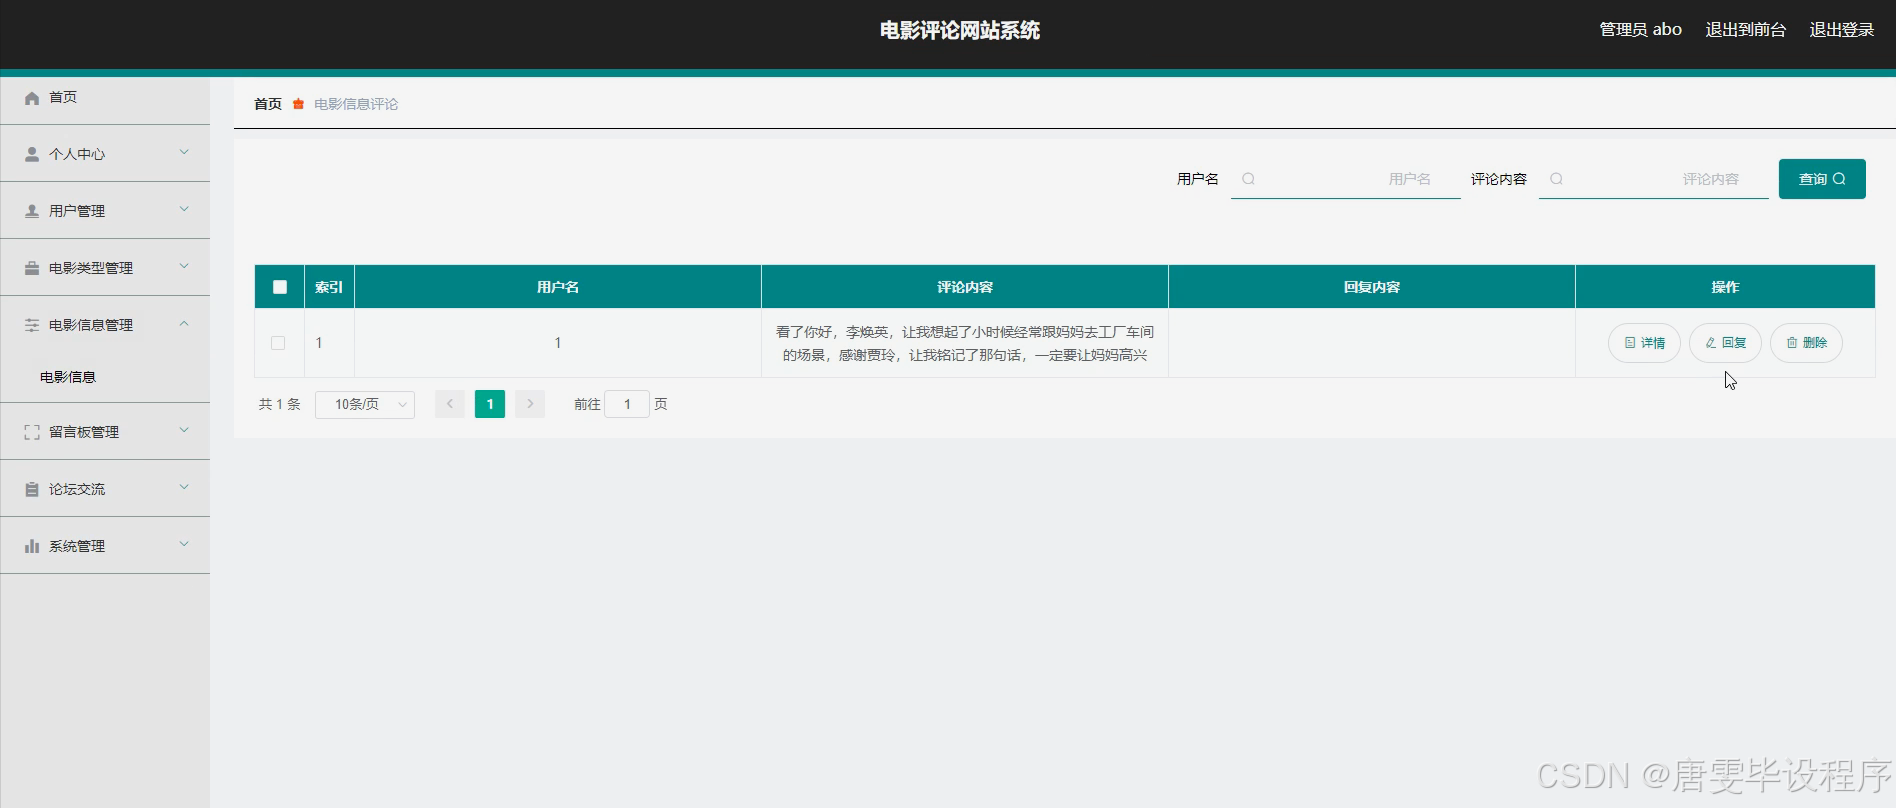Image resolution: width=1896 pixels, height=808 pixels.
Task: Click the 前往 page number input
Action: click(x=627, y=404)
